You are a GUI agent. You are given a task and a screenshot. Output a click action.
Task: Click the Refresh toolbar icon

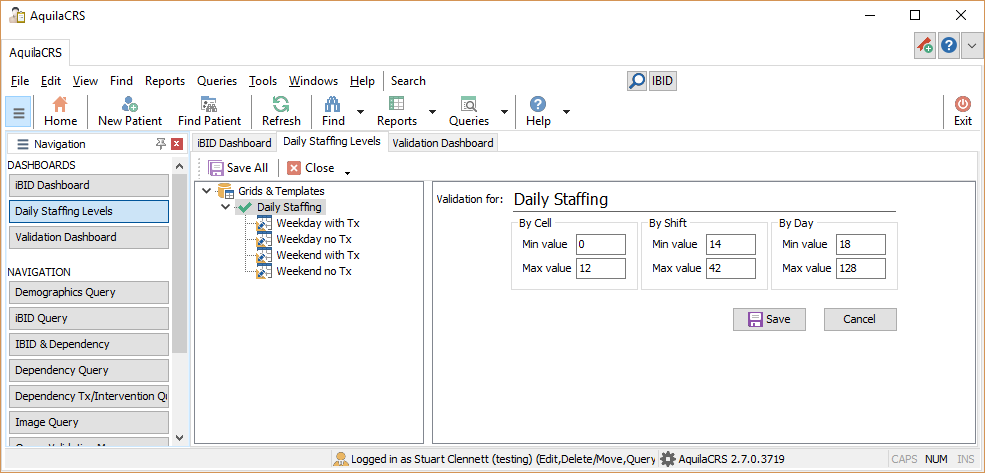coord(281,105)
